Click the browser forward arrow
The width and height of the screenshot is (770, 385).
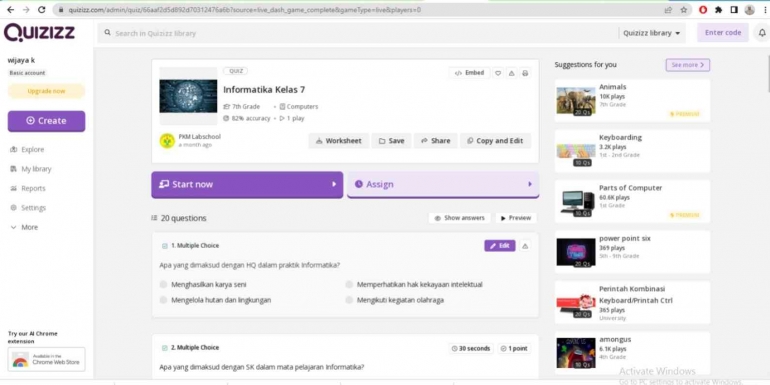click(x=26, y=10)
